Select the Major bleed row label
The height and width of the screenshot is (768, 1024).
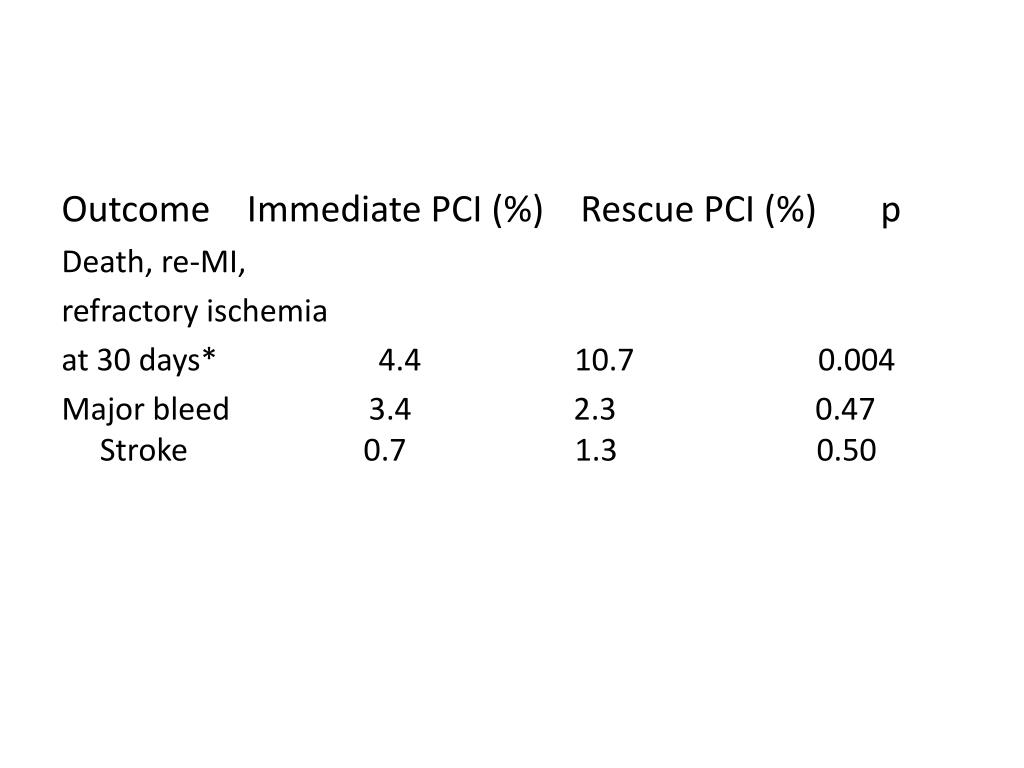[x=146, y=409]
